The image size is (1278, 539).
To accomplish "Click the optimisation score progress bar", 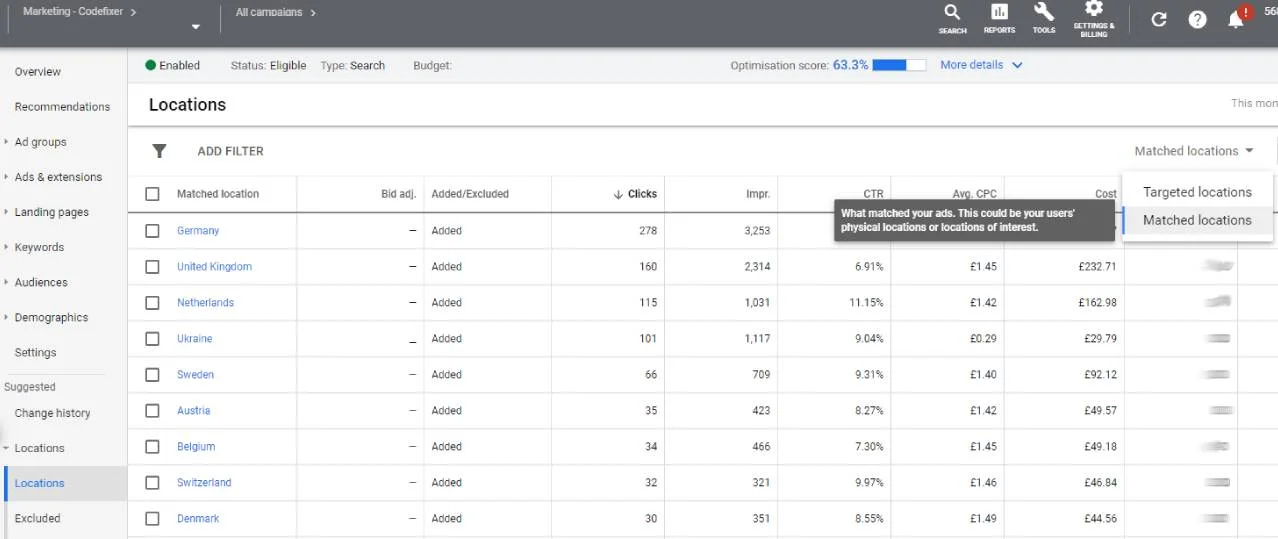I will point(899,65).
